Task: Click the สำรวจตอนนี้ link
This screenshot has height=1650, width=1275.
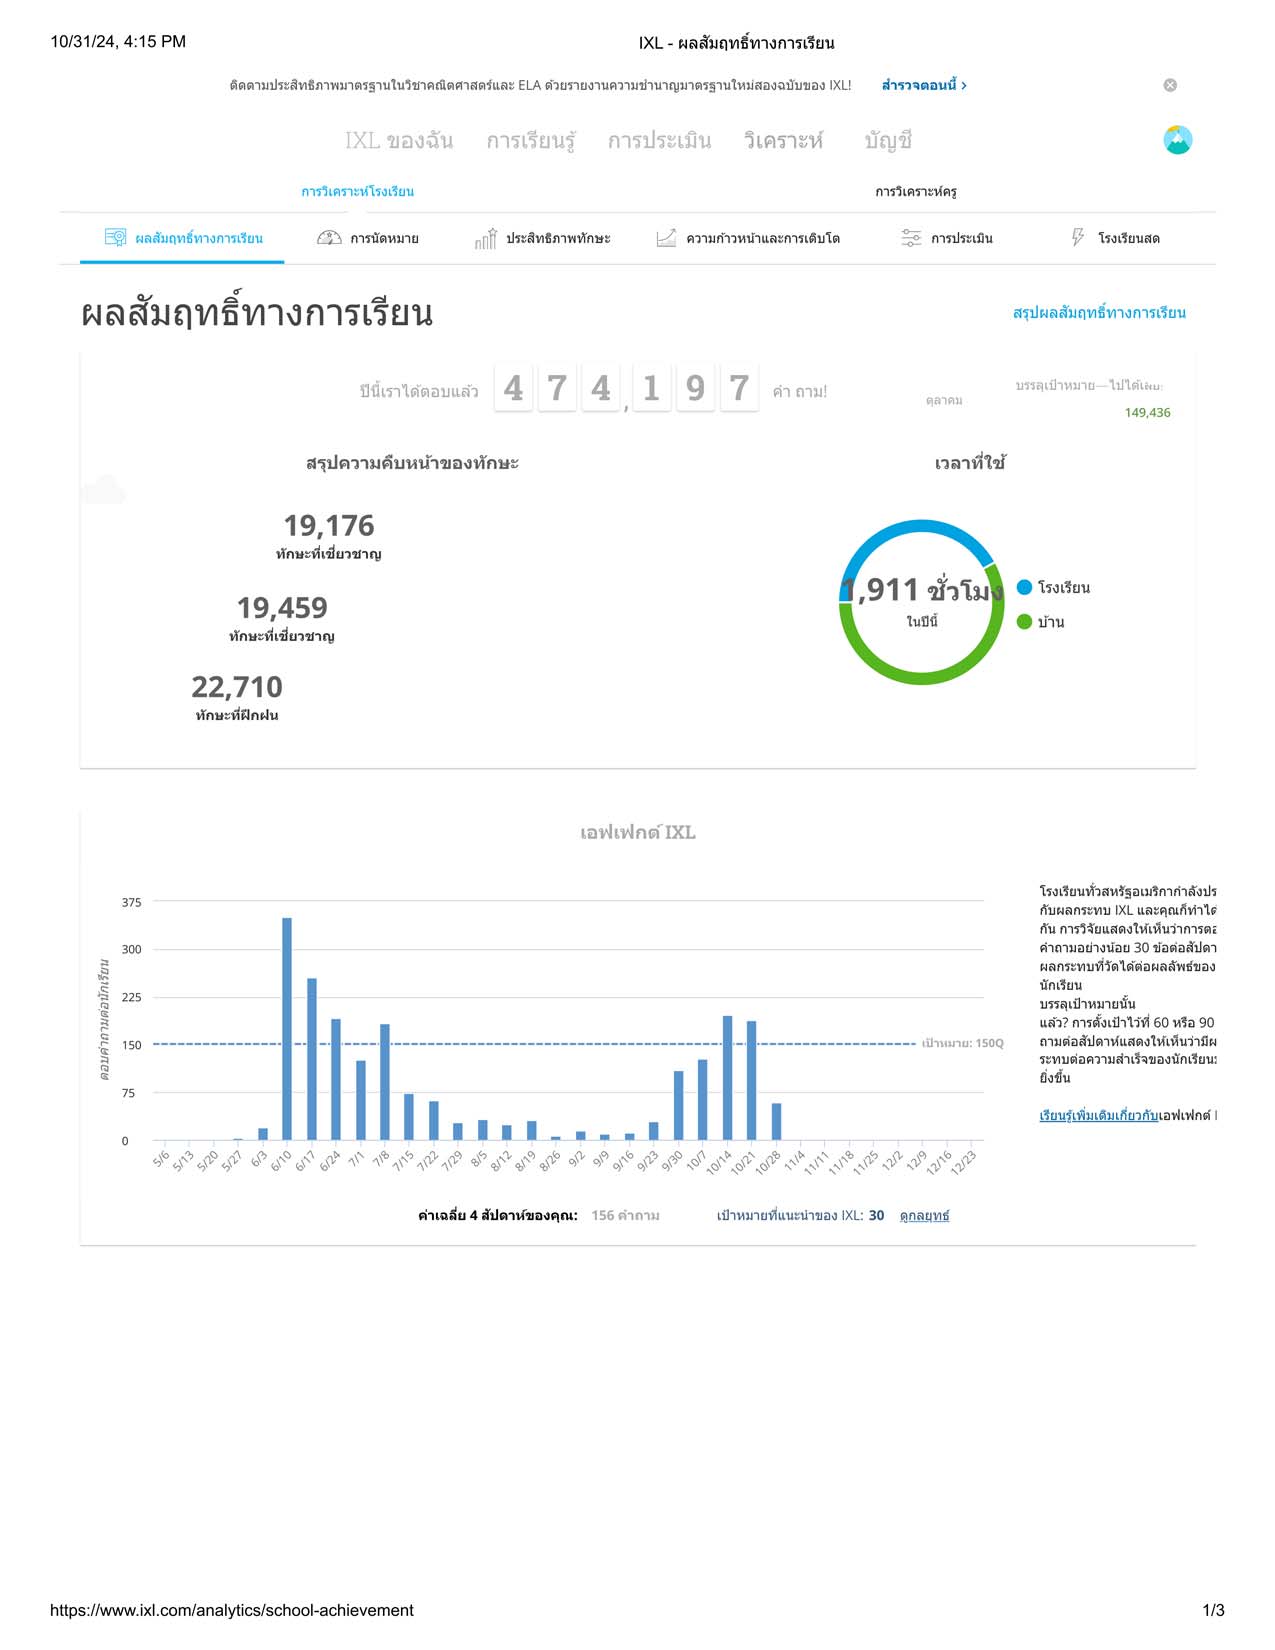Action: click(x=923, y=85)
